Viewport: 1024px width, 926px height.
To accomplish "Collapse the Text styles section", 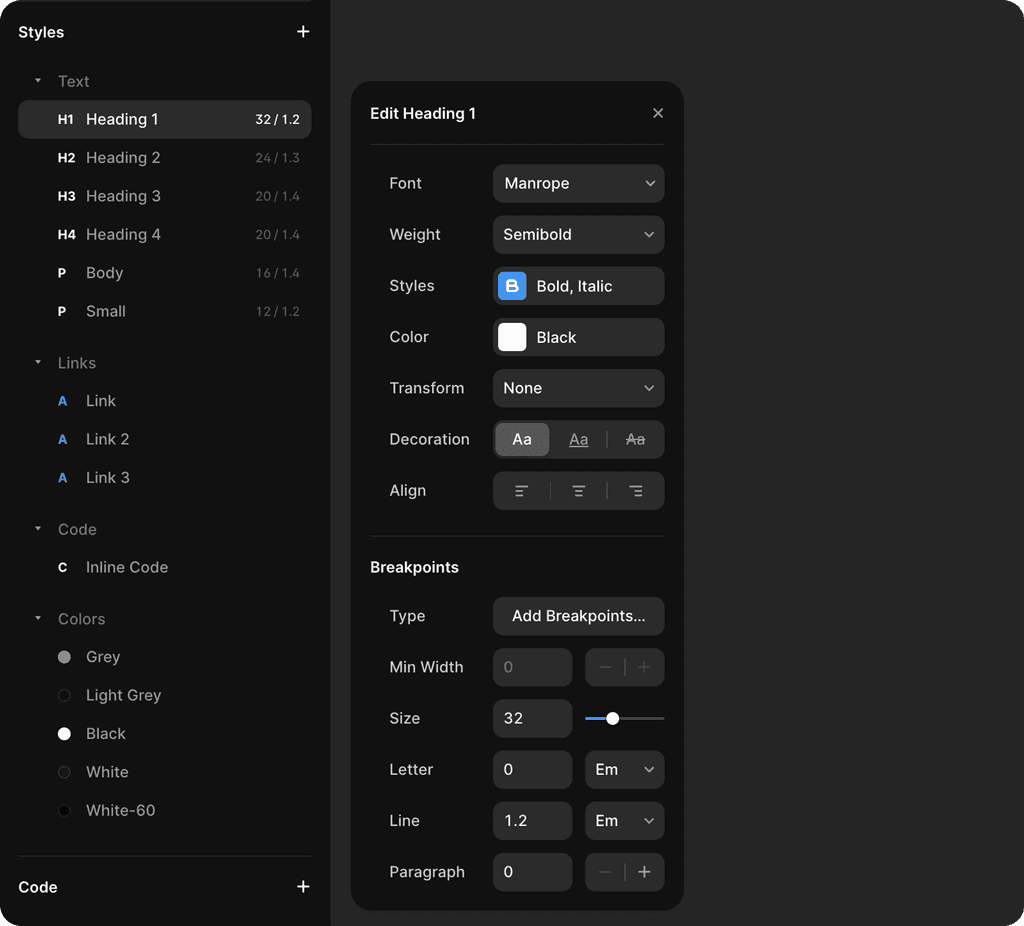I will point(38,81).
